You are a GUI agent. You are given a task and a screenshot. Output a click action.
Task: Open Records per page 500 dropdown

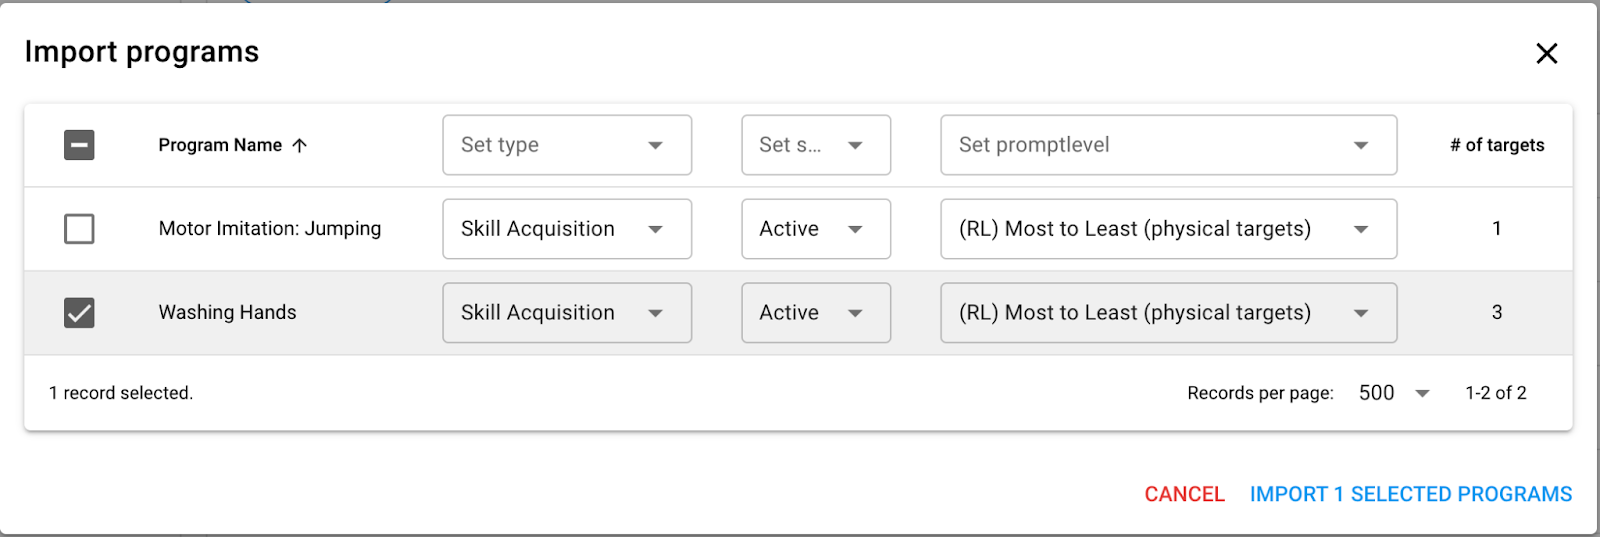(1394, 393)
